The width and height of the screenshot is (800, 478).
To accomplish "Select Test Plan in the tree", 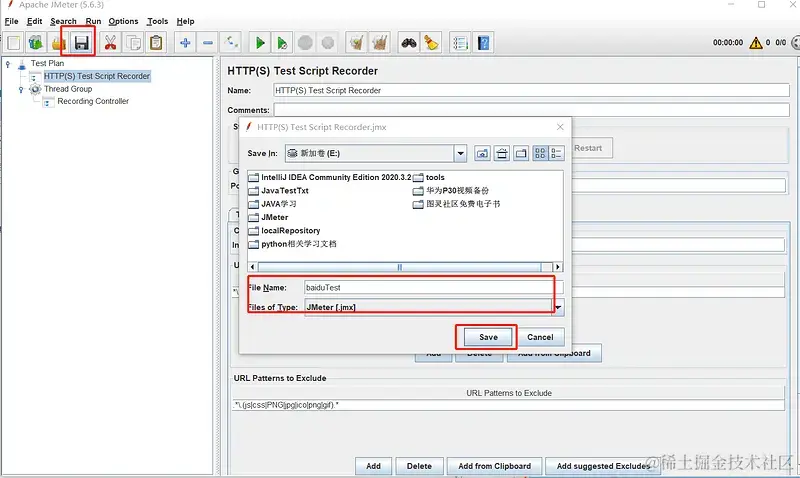I will coord(47,63).
